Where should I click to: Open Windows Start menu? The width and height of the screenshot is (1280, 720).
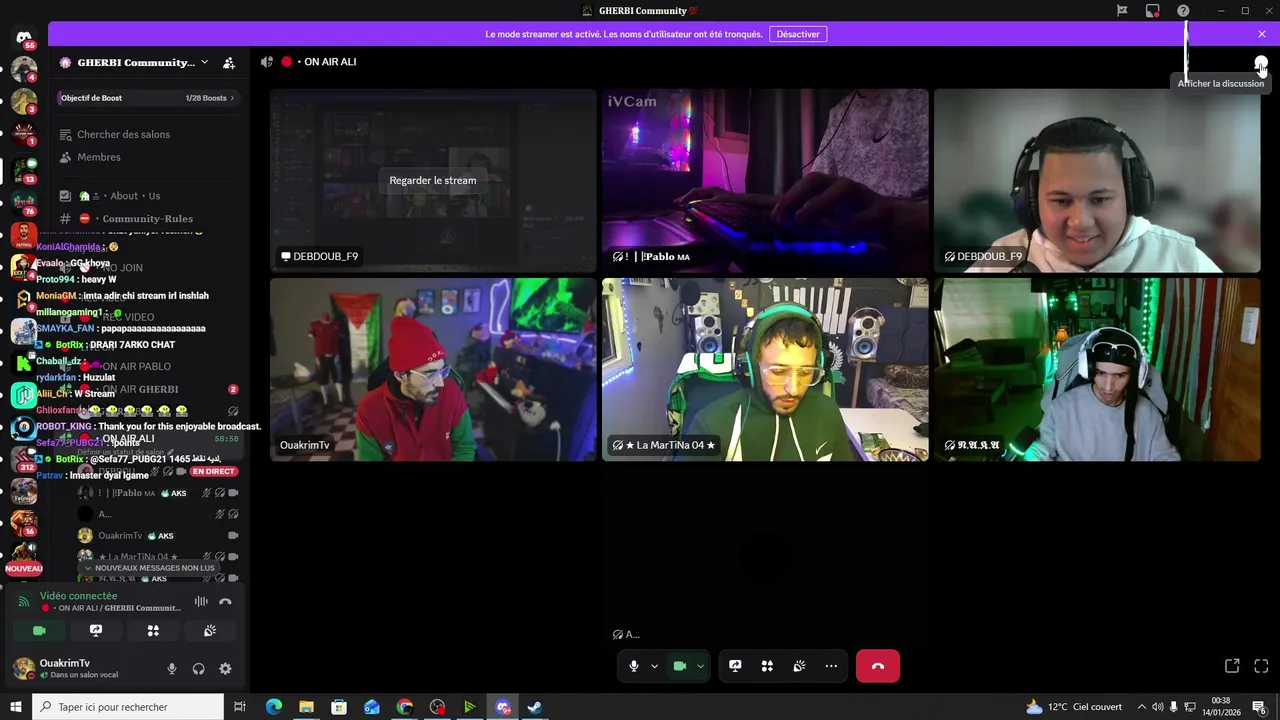(15, 707)
